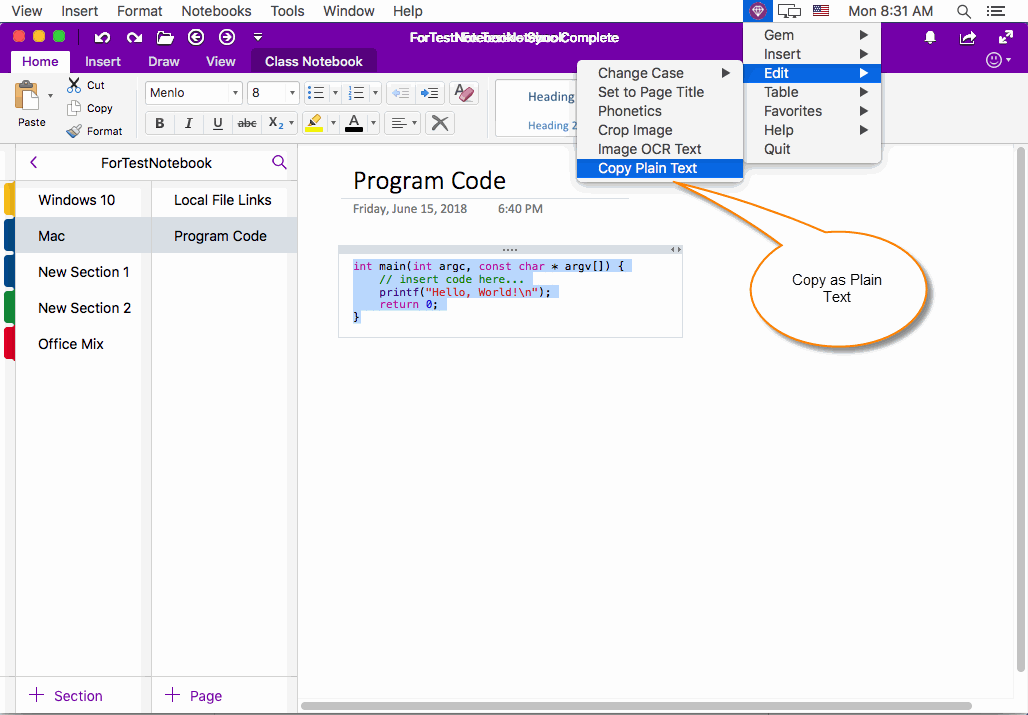Add a new section with + Section

[66, 695]
